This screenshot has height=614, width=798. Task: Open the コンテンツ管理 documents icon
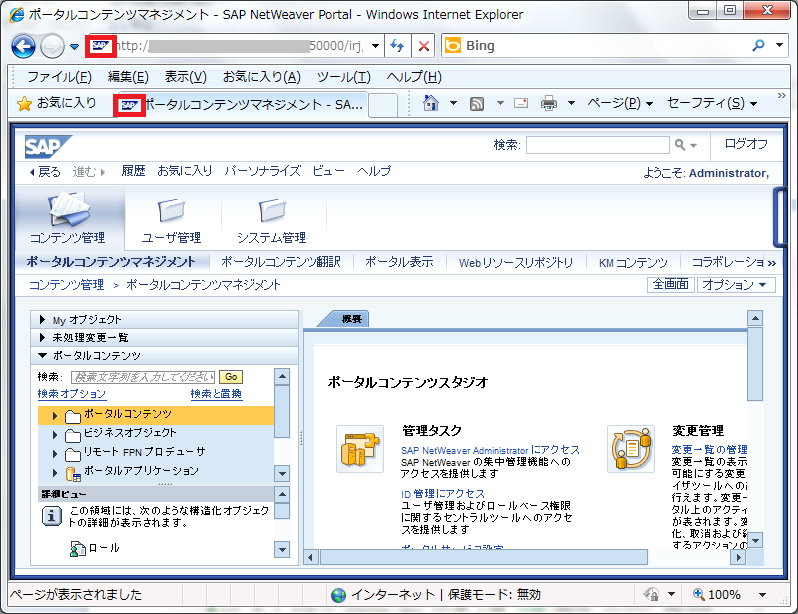[69, 209]
